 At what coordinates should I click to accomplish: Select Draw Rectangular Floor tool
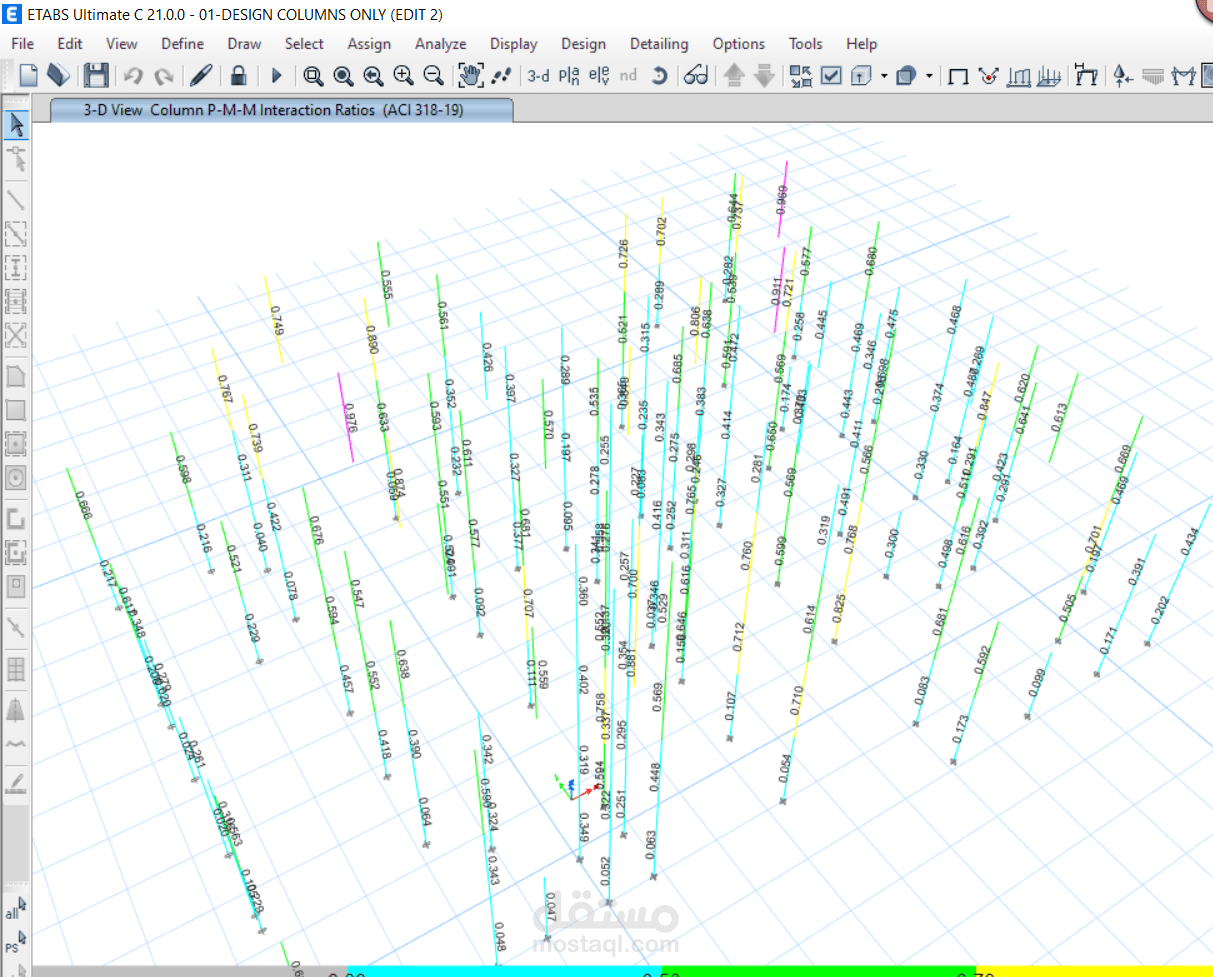point(16,410)
